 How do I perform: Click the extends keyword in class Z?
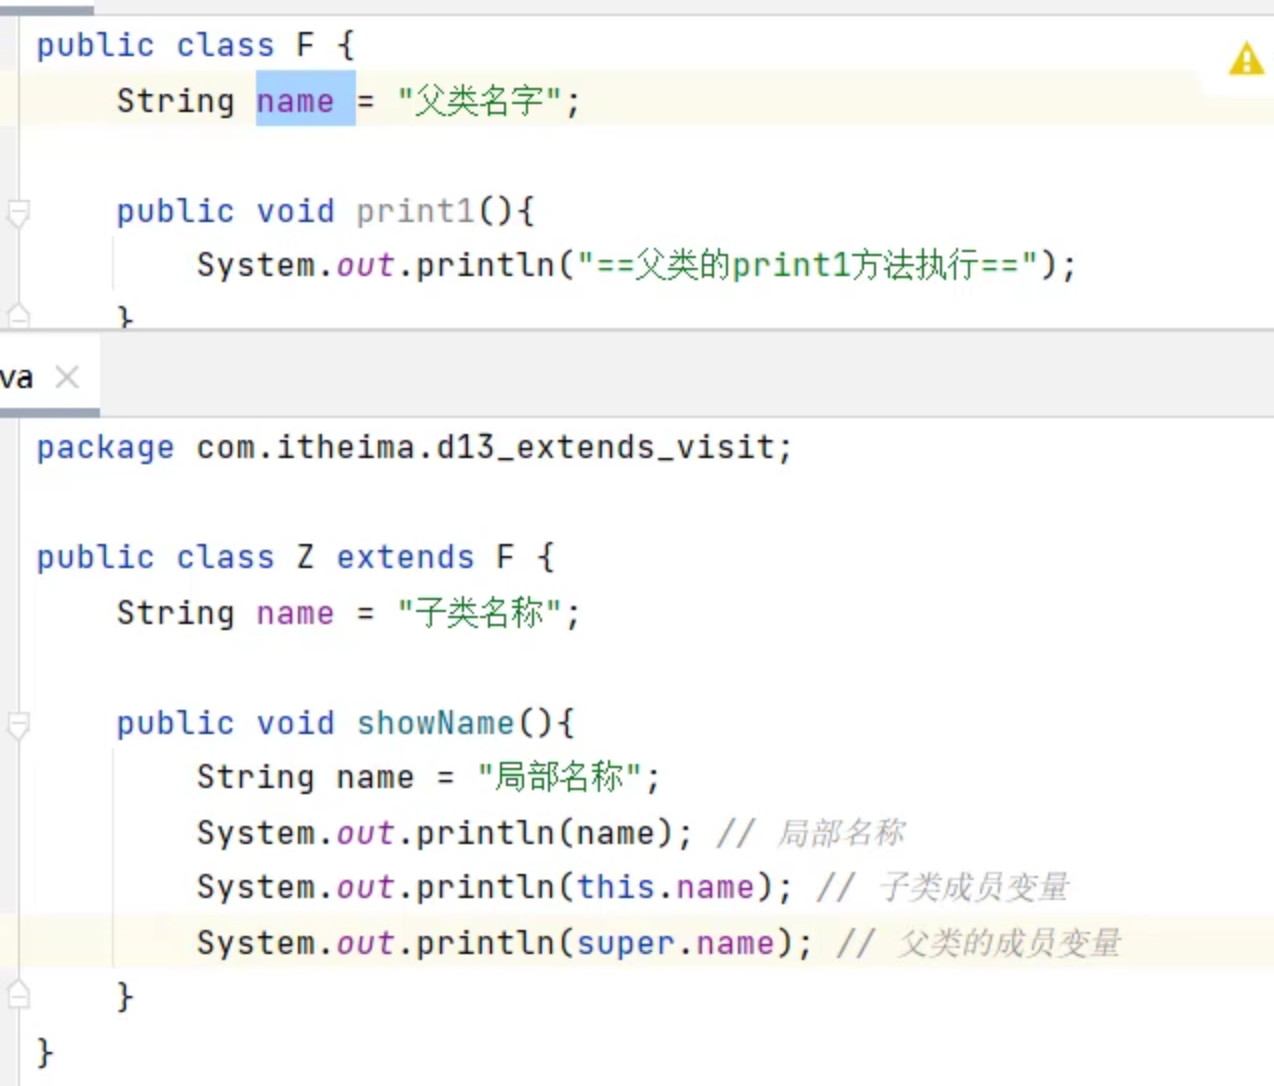tap(405, 557)
